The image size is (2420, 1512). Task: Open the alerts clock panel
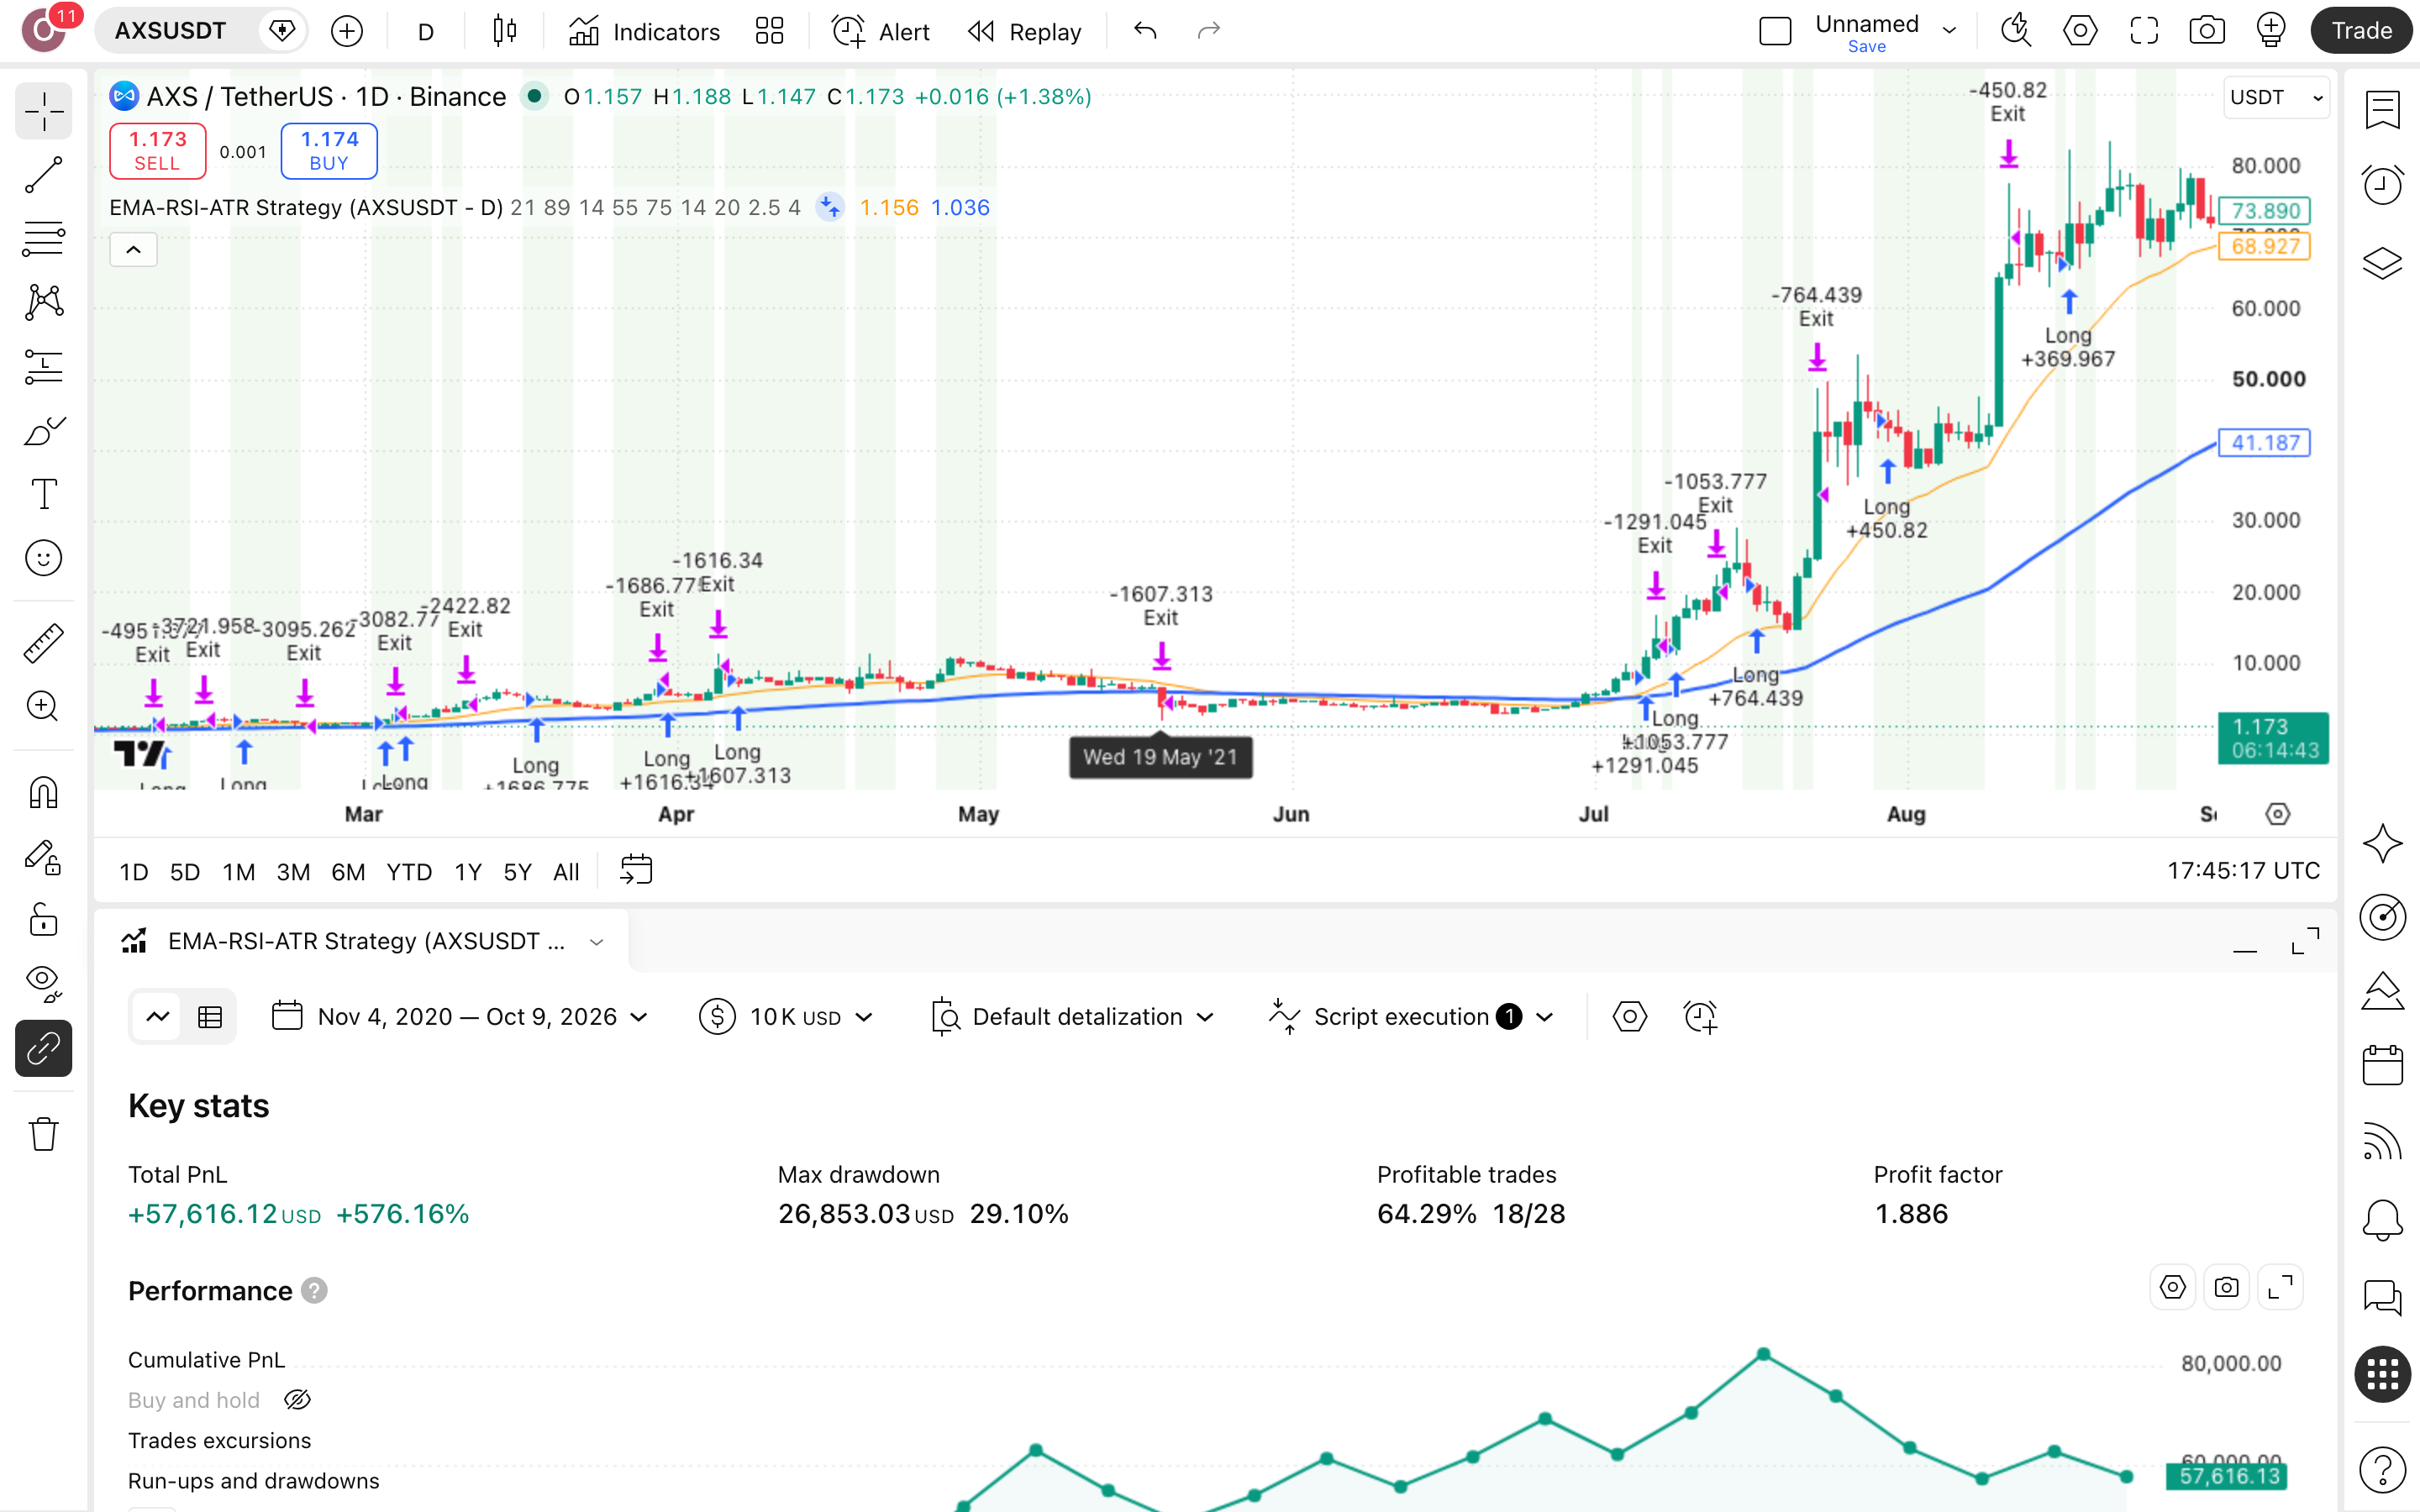2383,185
